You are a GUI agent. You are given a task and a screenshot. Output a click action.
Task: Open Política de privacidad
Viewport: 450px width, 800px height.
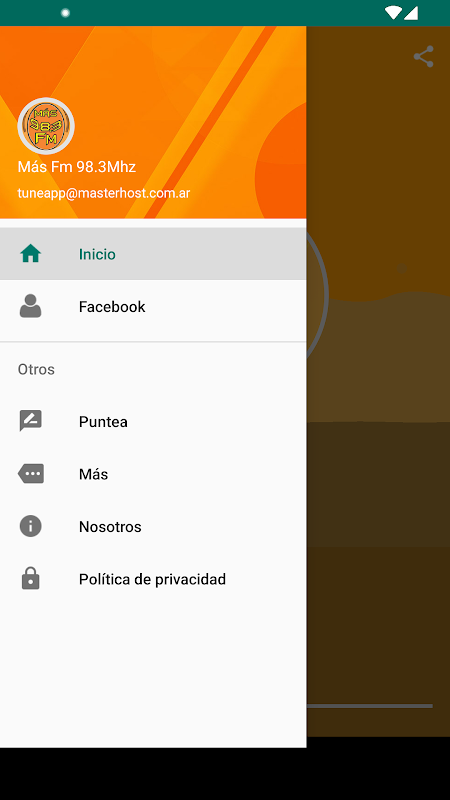click(153, 579)
